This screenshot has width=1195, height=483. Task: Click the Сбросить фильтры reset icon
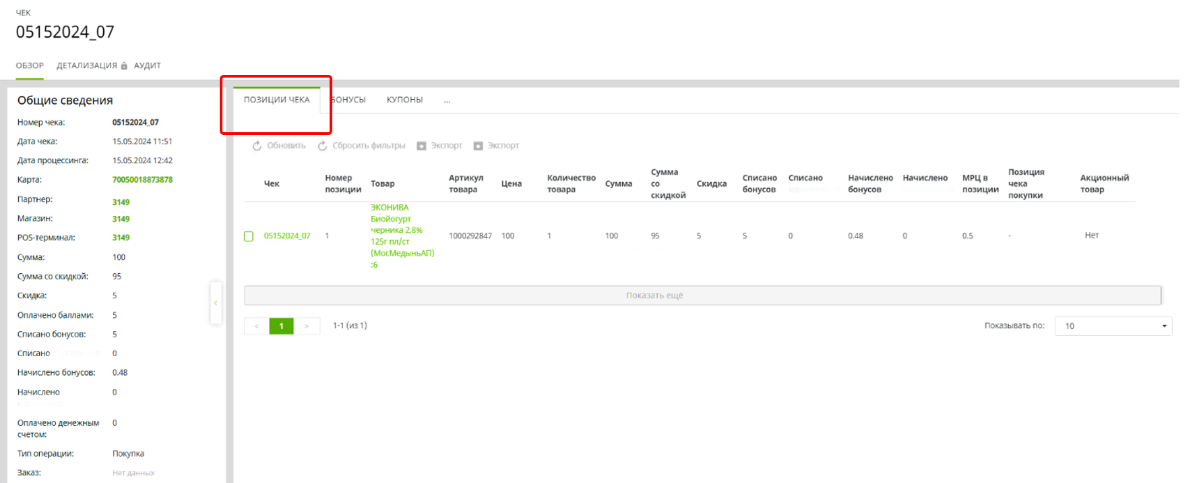pyautogui.click(x=322, y=146)
